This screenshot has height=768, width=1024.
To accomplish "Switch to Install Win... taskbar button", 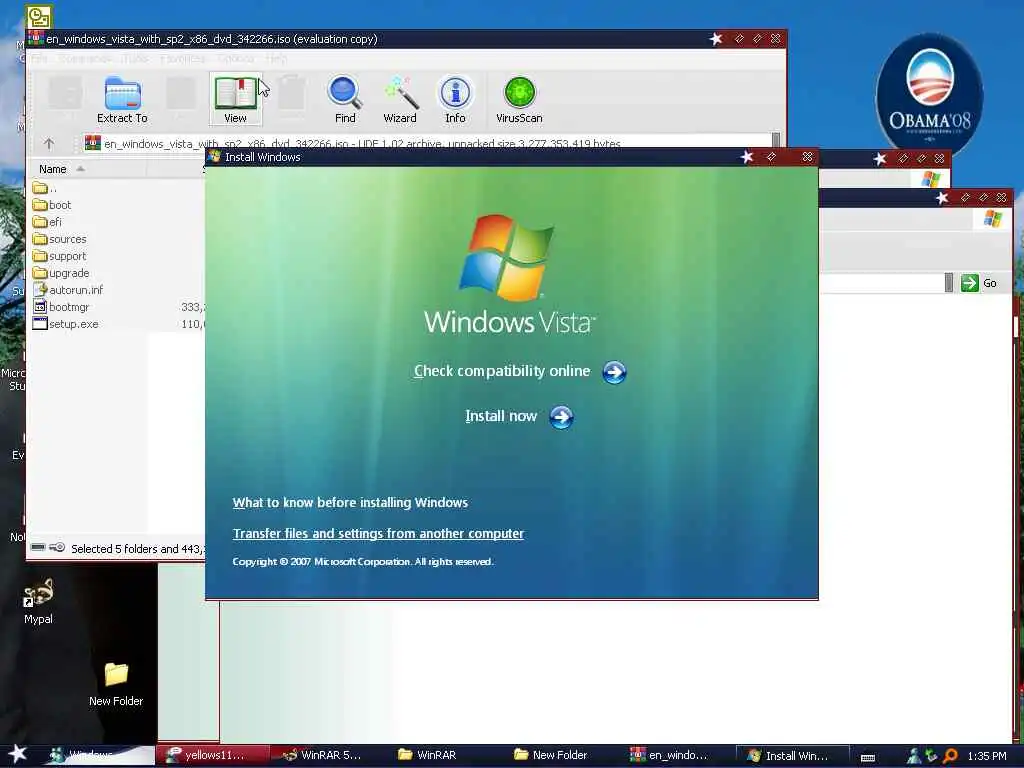I will coord(793,755).
